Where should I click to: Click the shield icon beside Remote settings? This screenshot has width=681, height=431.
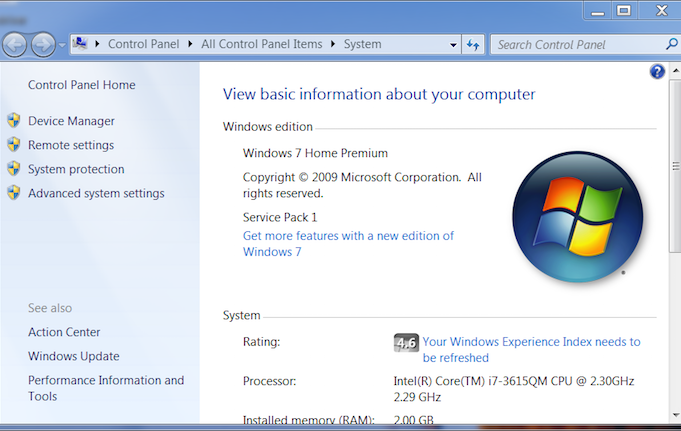[x=14, y=144]
